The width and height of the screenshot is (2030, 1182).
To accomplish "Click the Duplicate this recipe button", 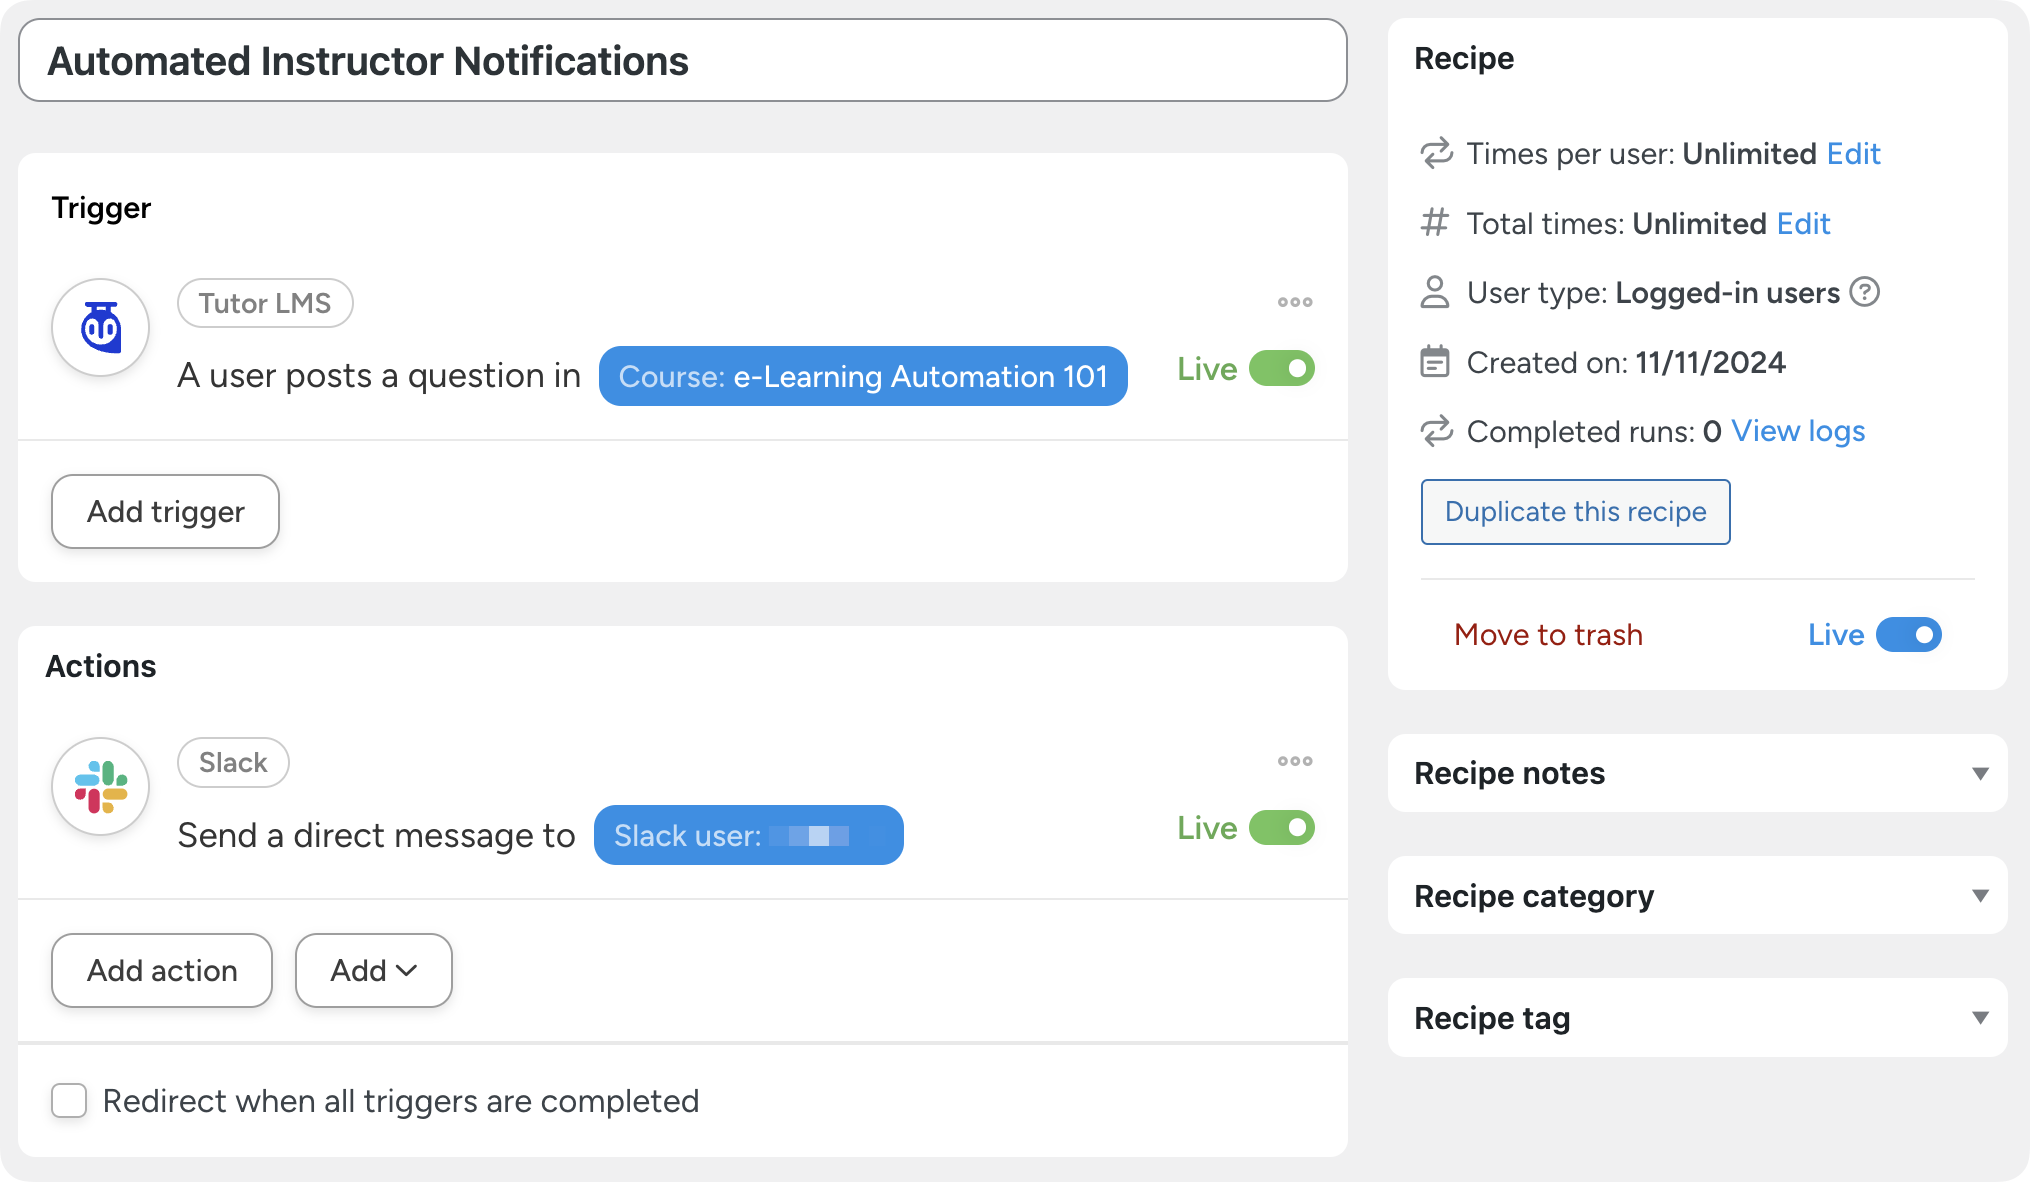I will point(1575,512).
